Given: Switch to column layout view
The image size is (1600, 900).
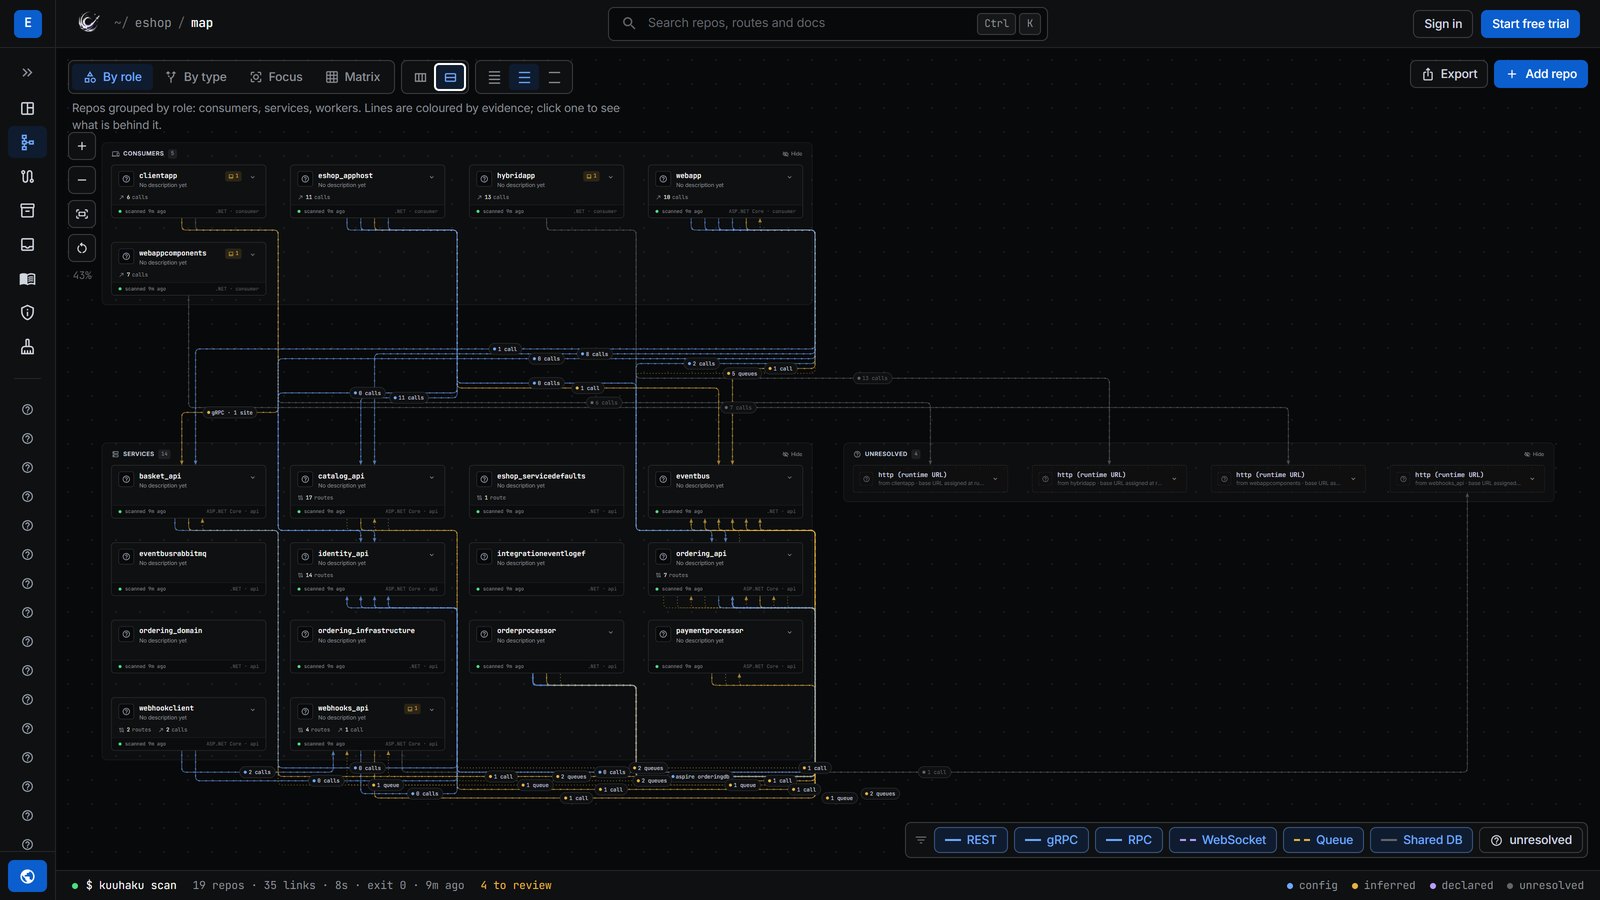Looking at the screenshot, I should 421,77.
